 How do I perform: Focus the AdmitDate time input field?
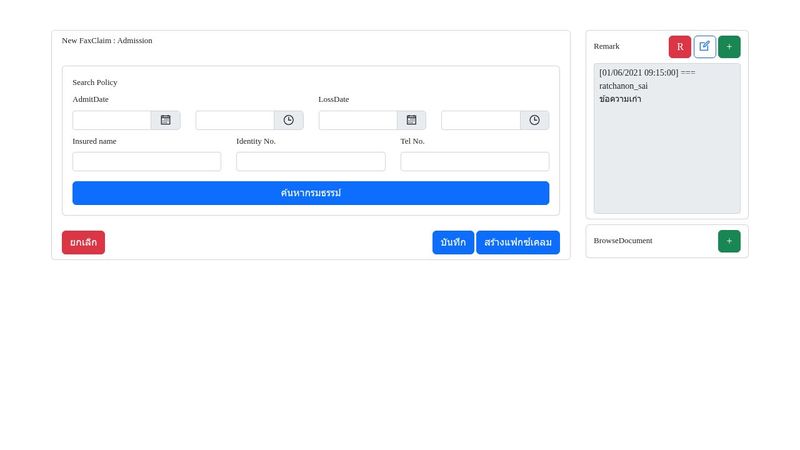[x=235, y=120]
